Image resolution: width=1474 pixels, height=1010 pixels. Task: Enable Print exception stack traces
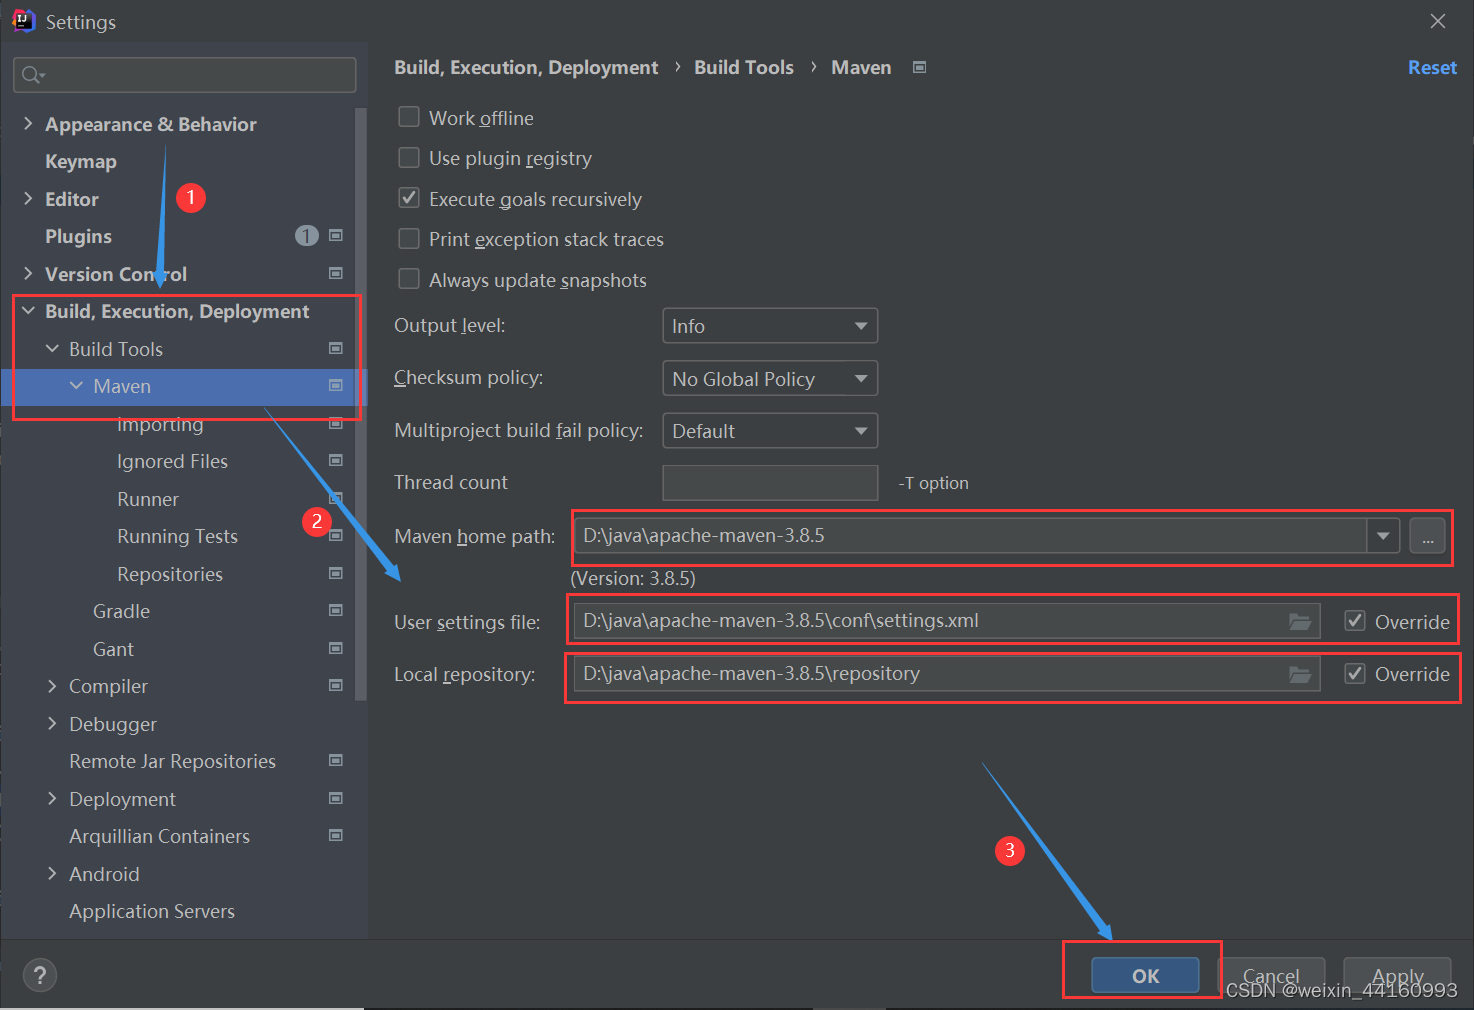(409, 238)
